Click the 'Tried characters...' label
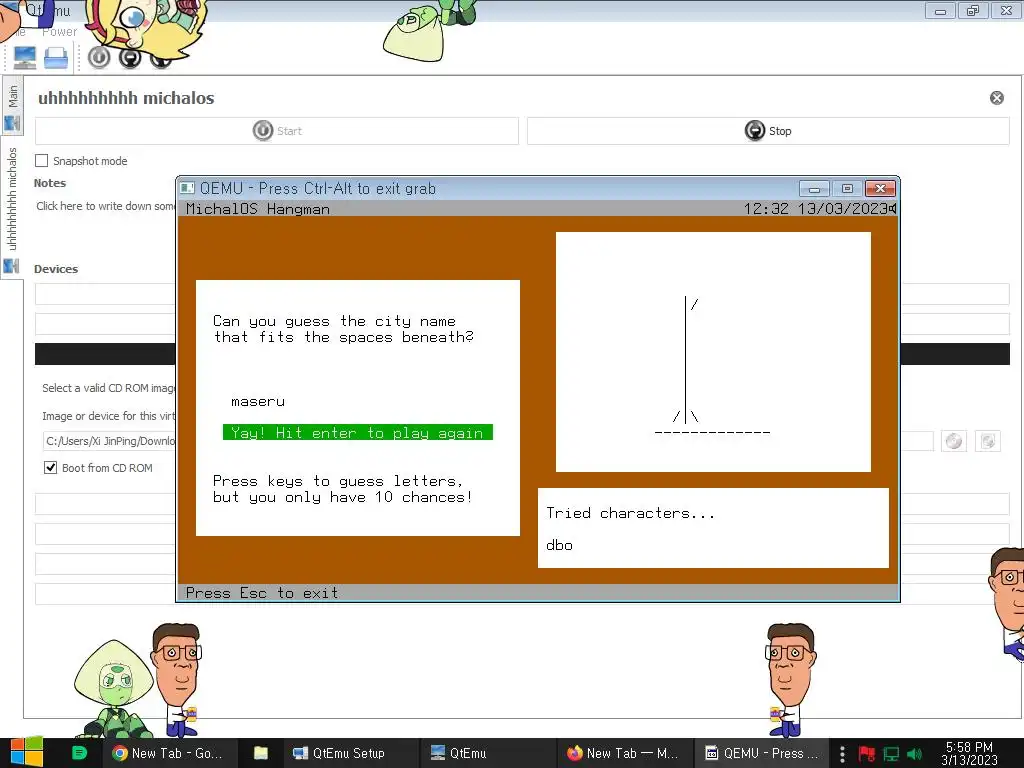The width and height of the screenshot is (1024, 768). pos(630,513)
